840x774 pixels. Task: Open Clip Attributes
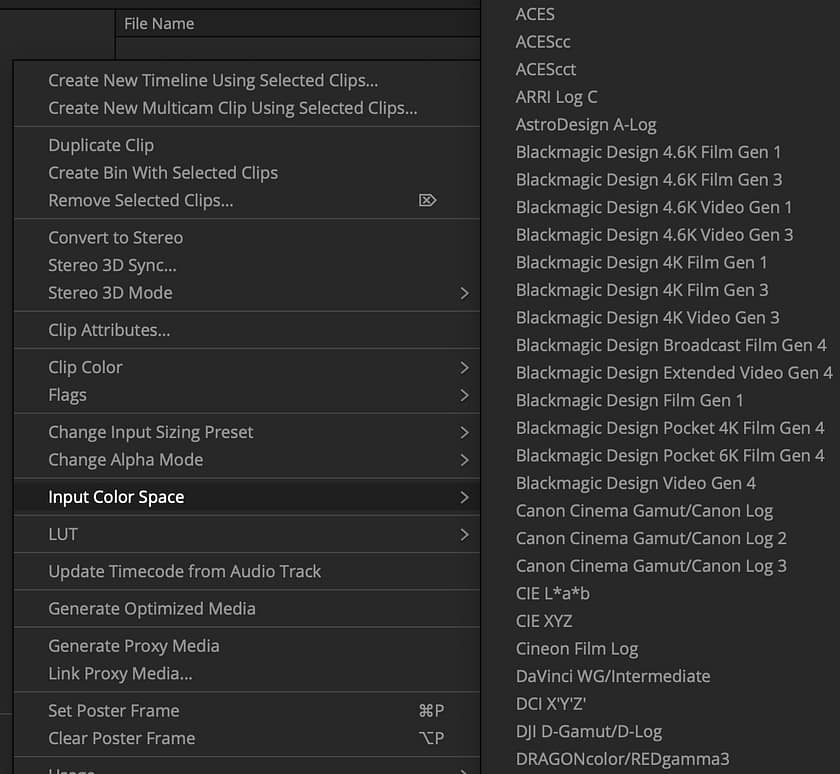click(109, 330)
